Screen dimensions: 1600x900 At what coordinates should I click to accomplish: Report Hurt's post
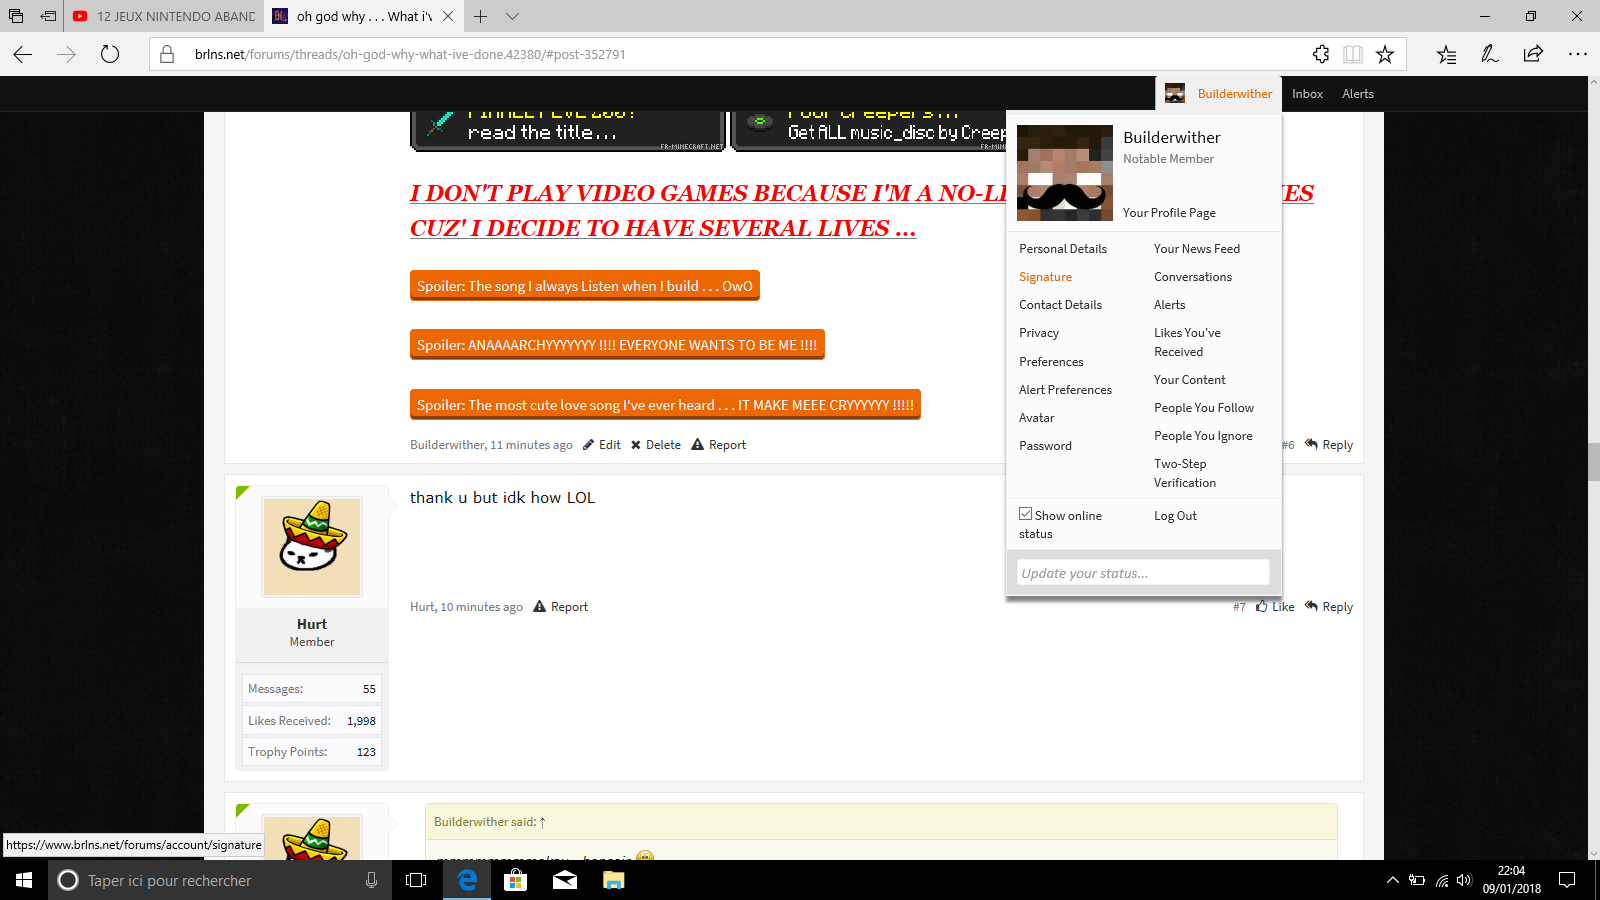pyautogui.click(x=561, y=607)
